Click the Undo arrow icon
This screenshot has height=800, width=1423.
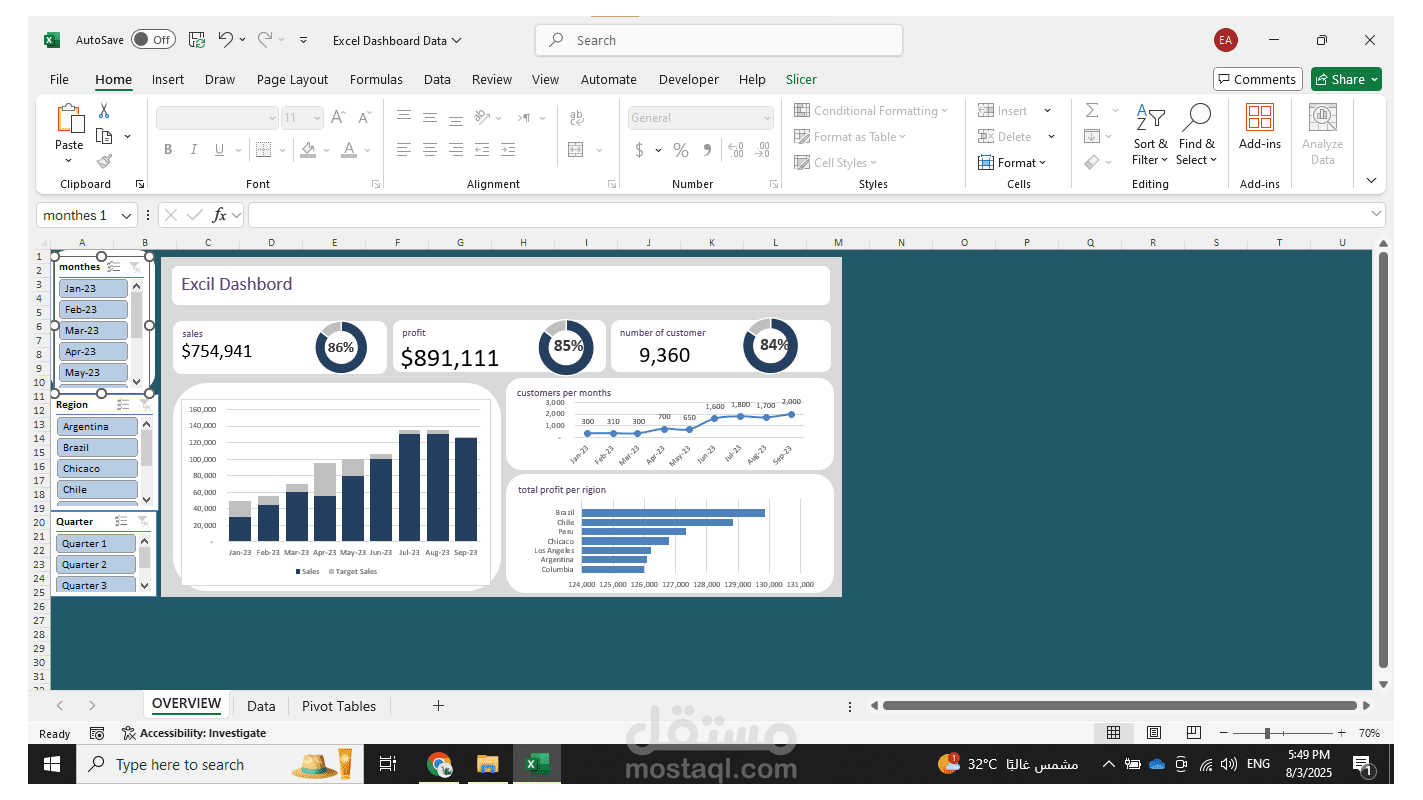tap(226, 40)
